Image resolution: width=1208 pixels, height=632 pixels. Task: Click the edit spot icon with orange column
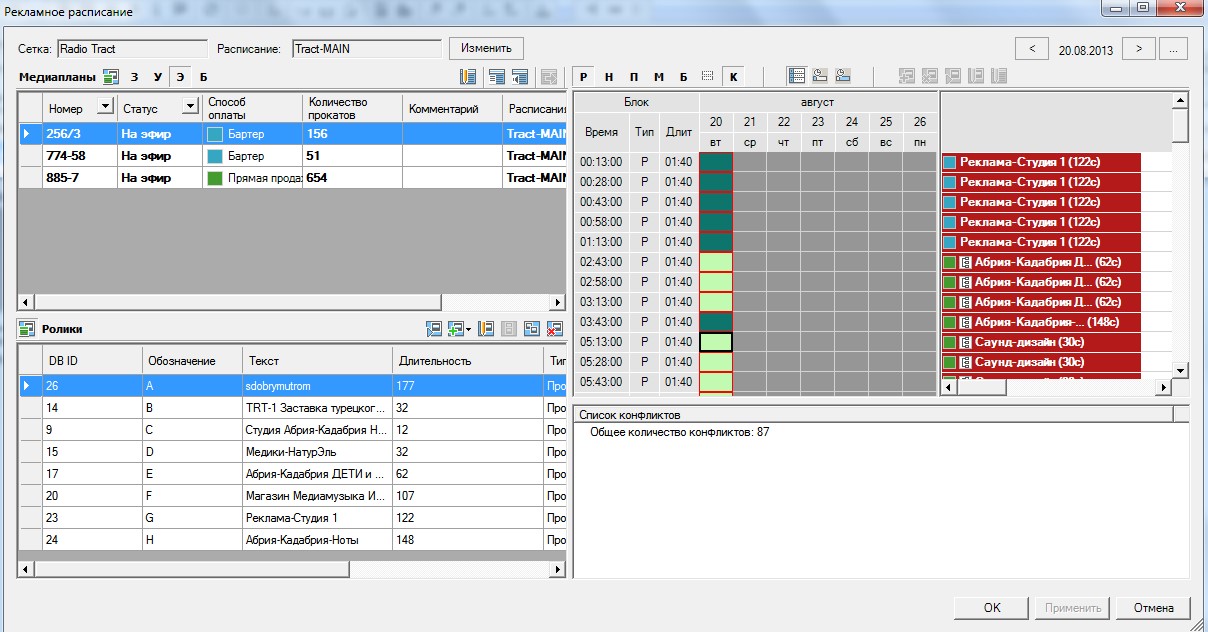pos(487,328)
